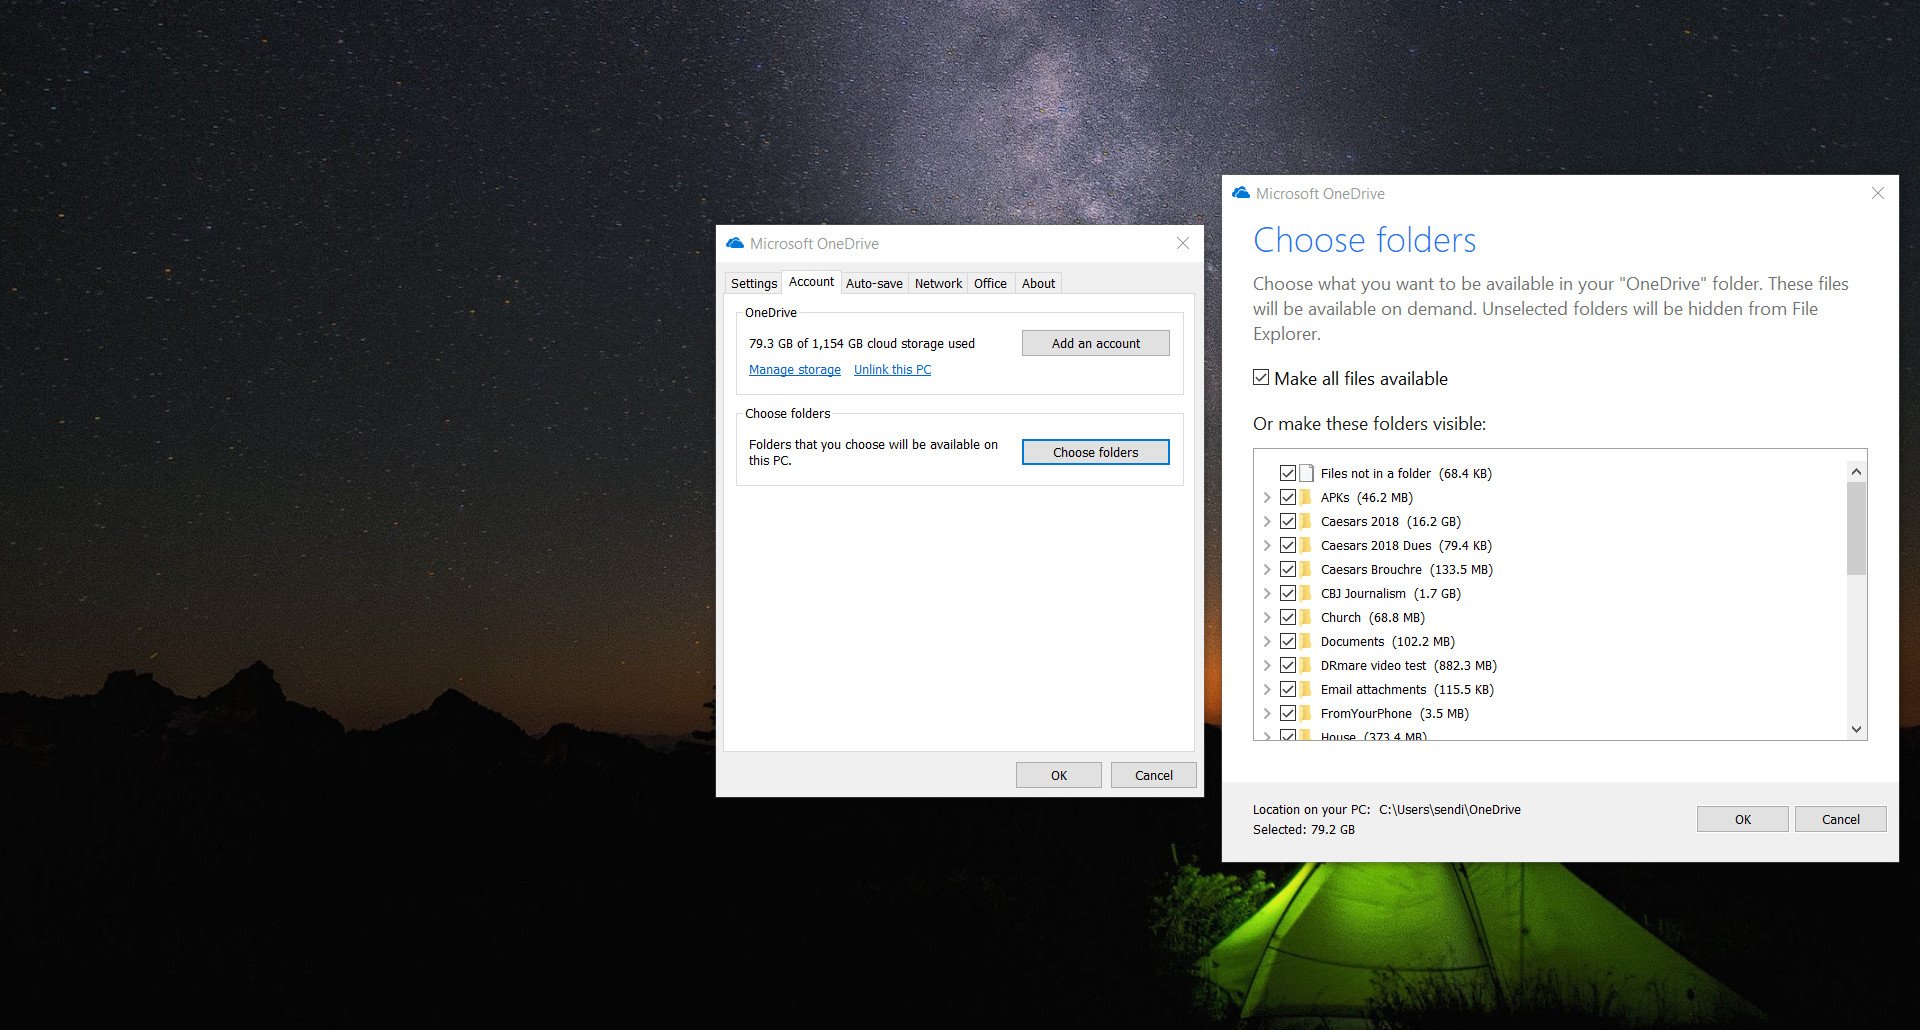
Task: Expand the APKs folder
Action: [x=1267, y=497]
